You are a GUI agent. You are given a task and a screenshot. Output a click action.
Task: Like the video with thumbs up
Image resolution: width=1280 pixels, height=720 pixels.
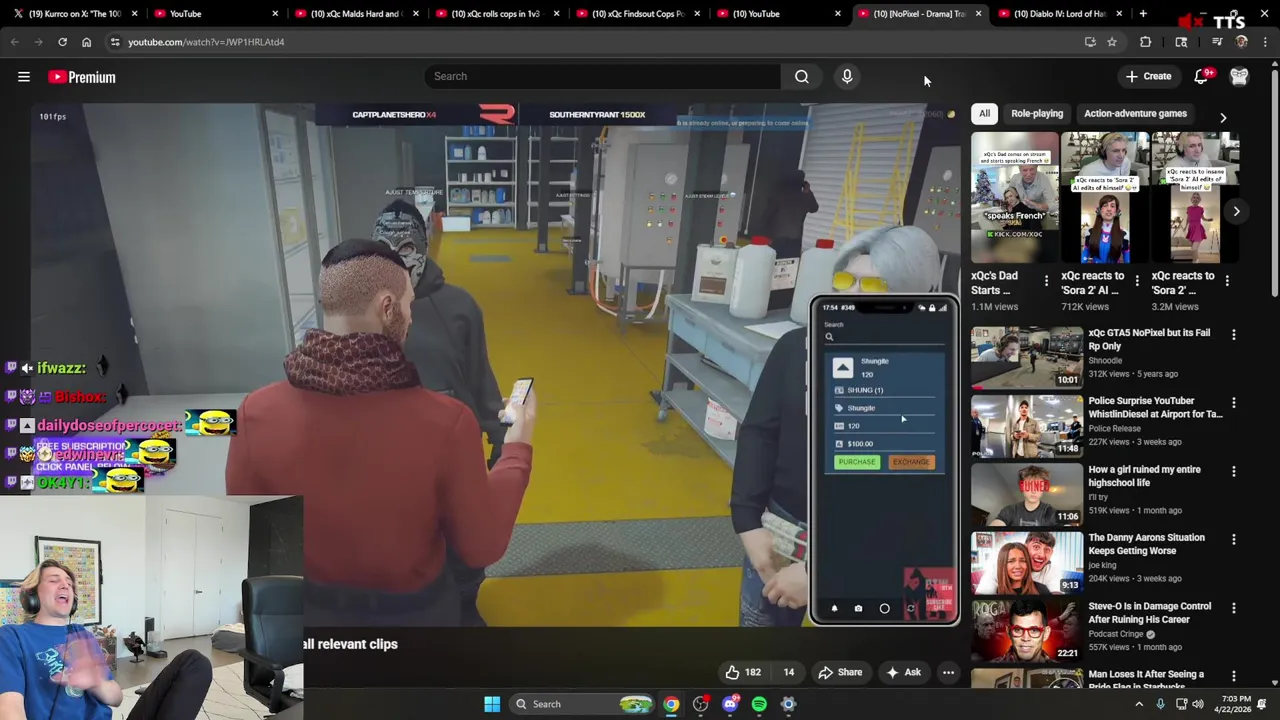pos(743,672)
